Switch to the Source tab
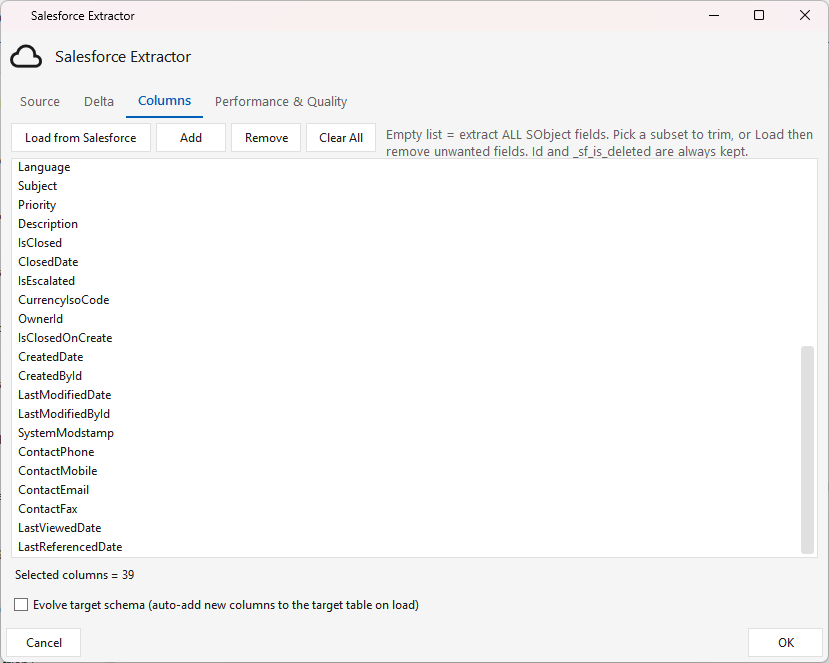 40,102
